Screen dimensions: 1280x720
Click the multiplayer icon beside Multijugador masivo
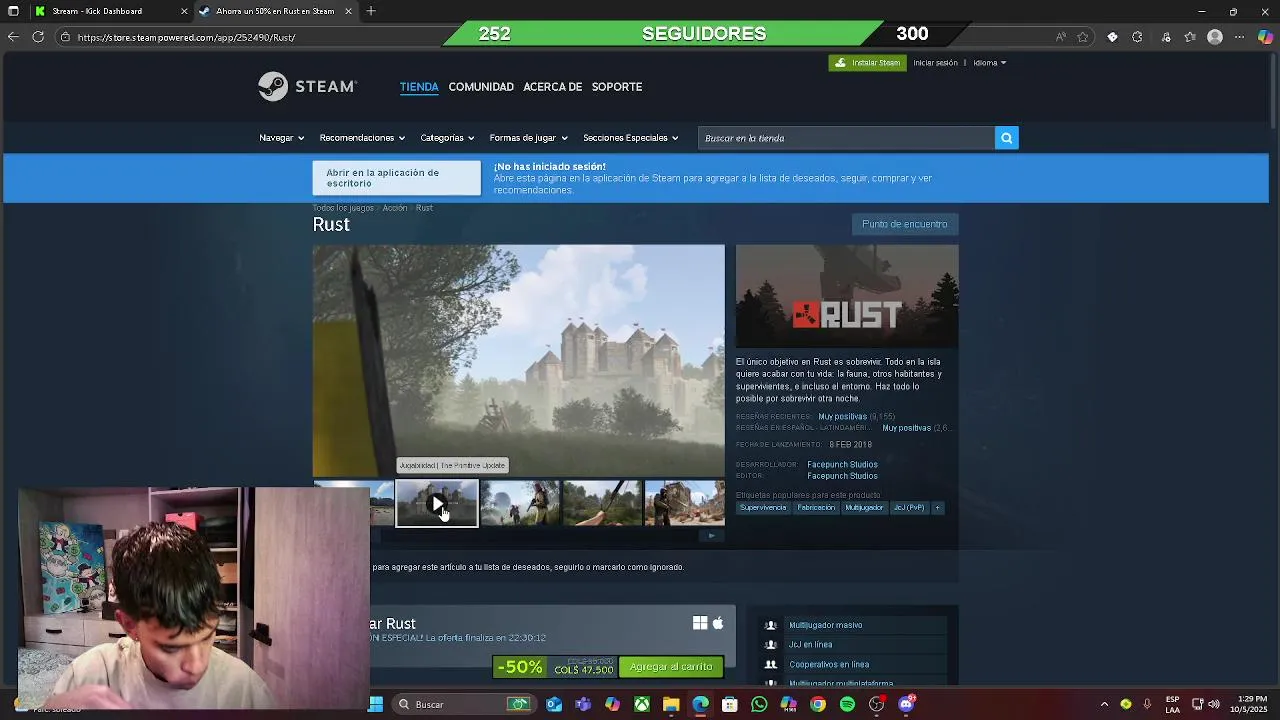click(x=770, y=625)
